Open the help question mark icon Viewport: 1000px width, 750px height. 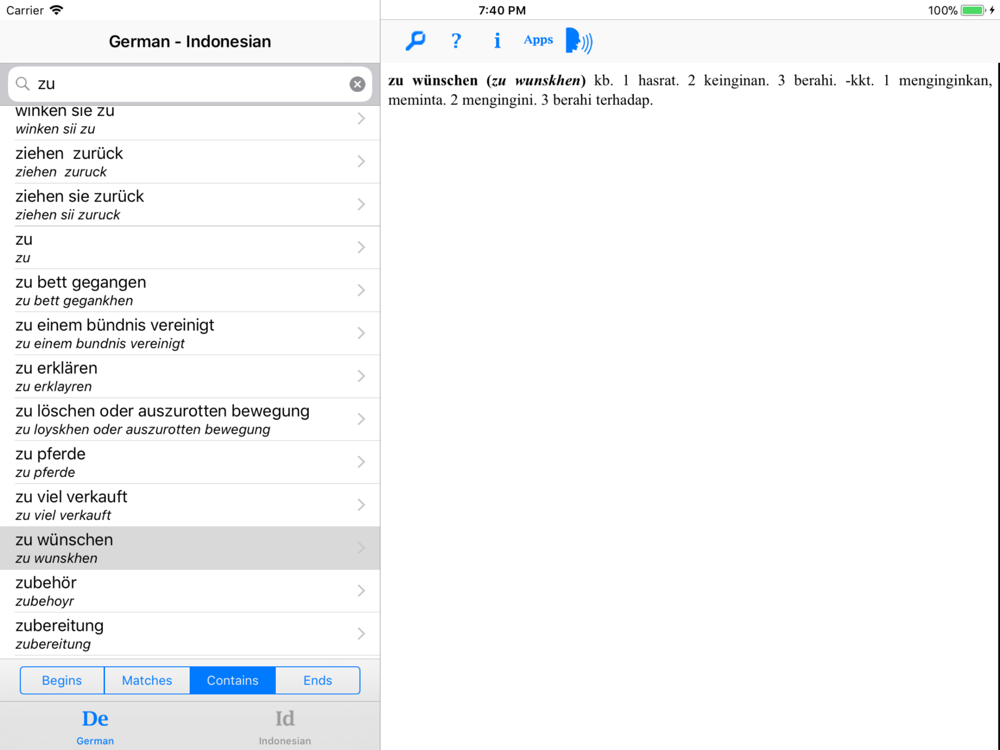click(x=455, y=41)
